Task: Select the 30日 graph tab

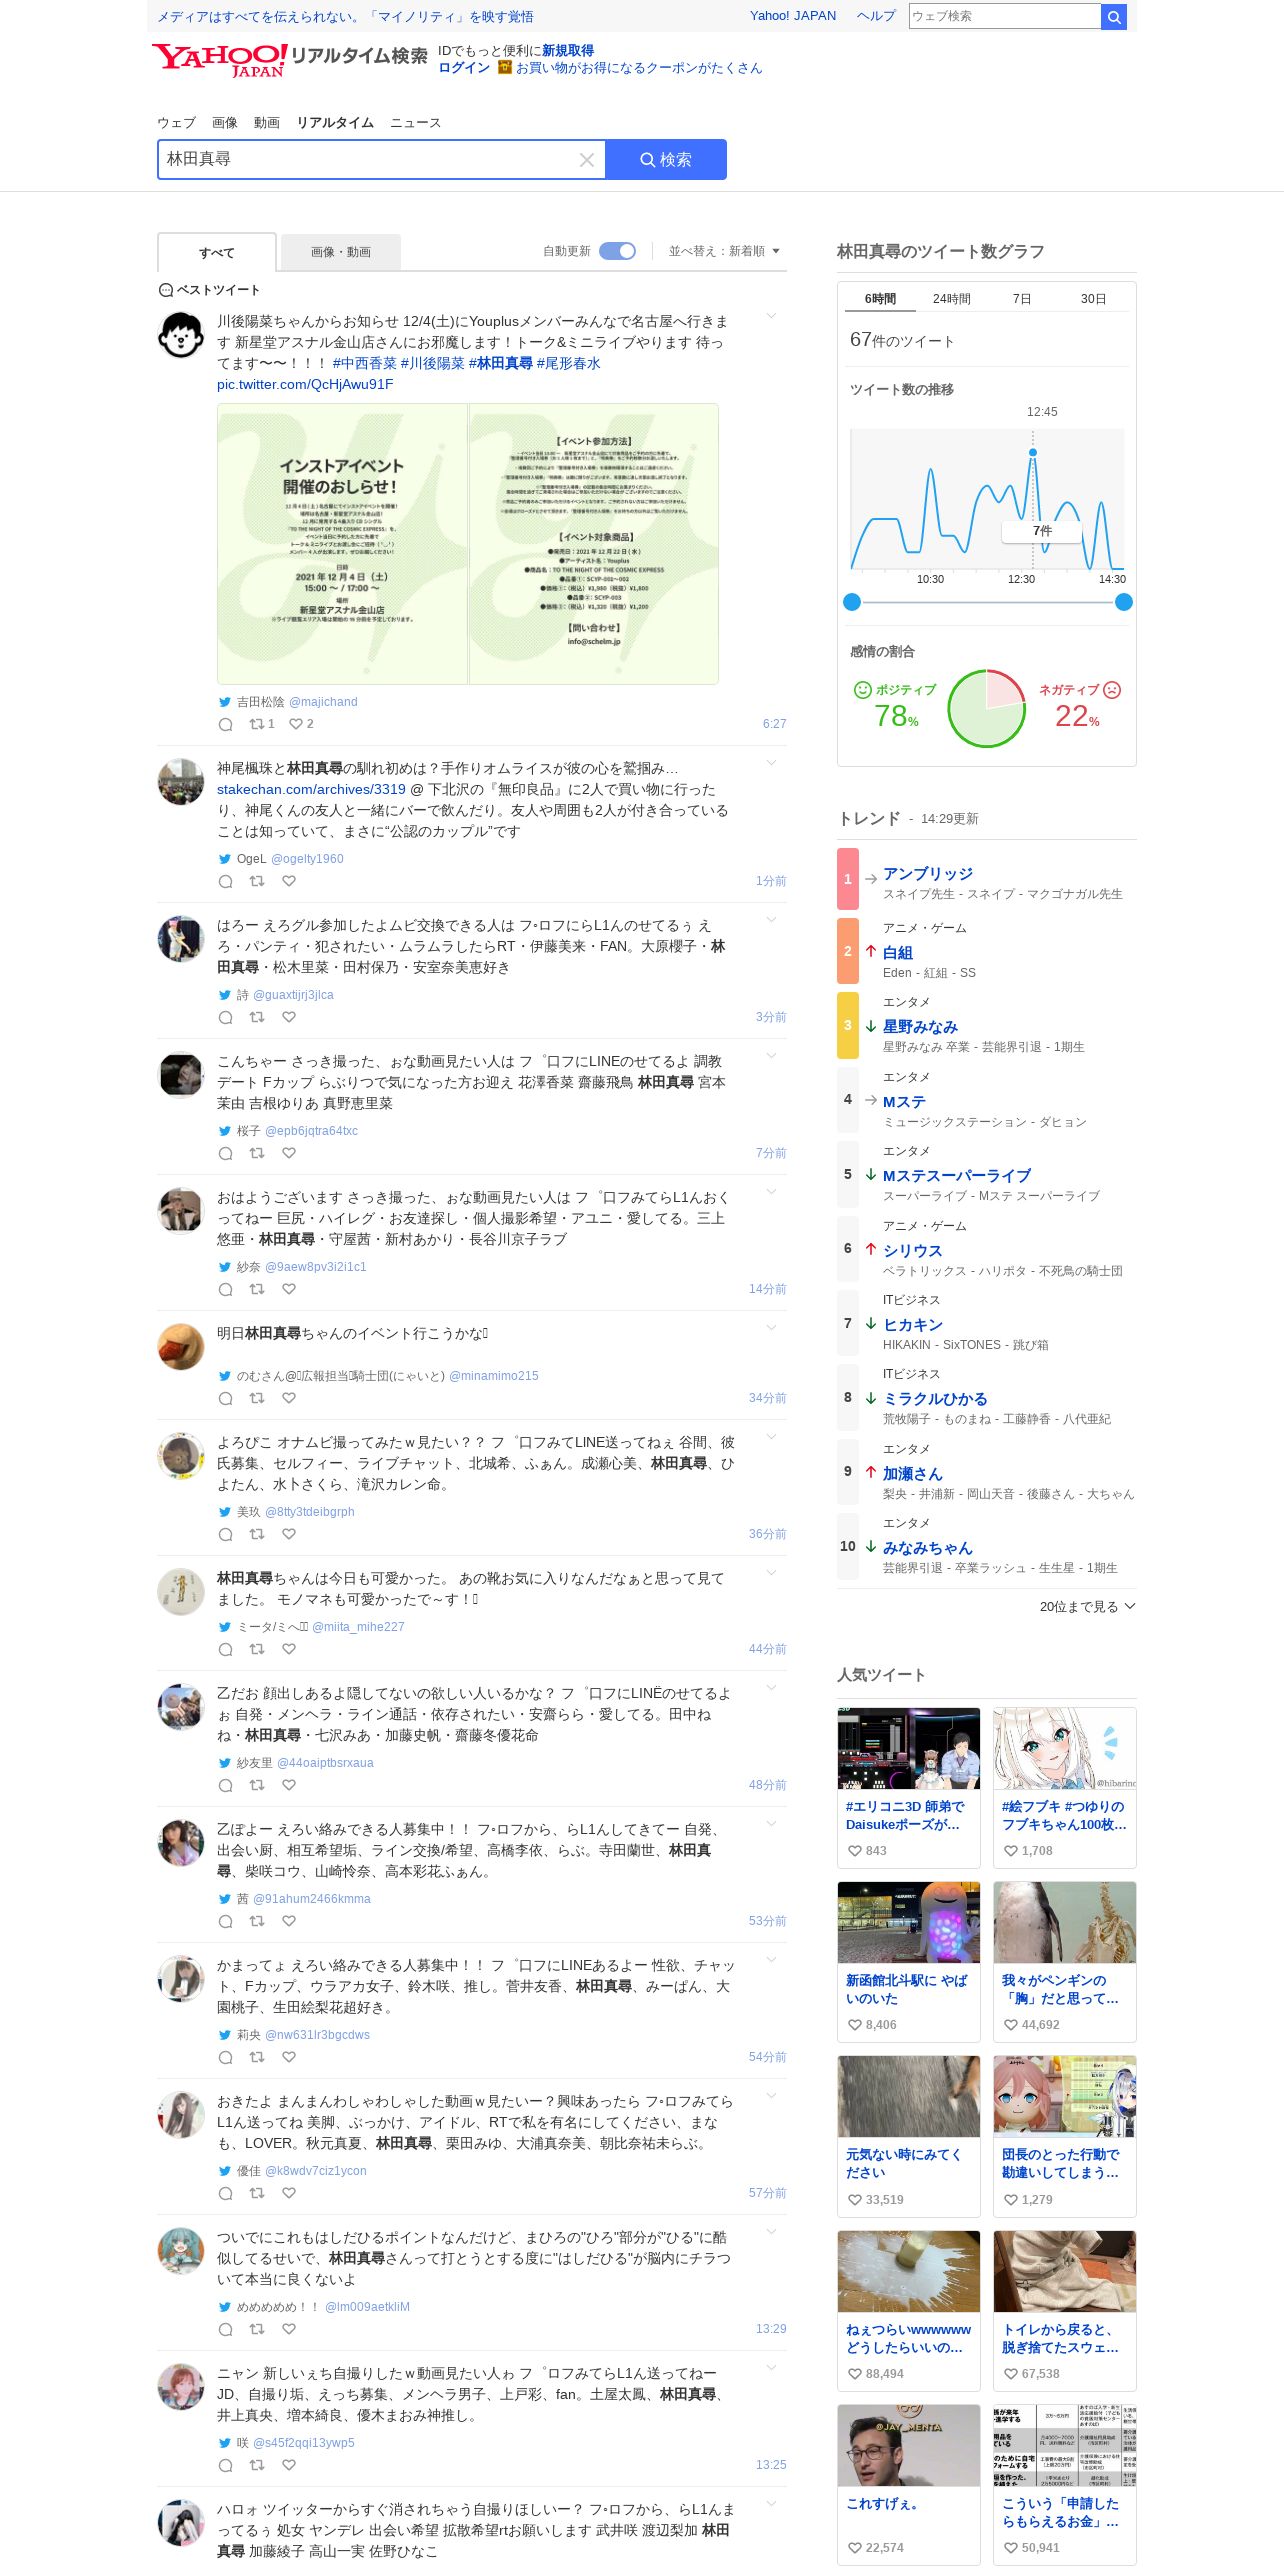Action: [x=1093, y=299]
